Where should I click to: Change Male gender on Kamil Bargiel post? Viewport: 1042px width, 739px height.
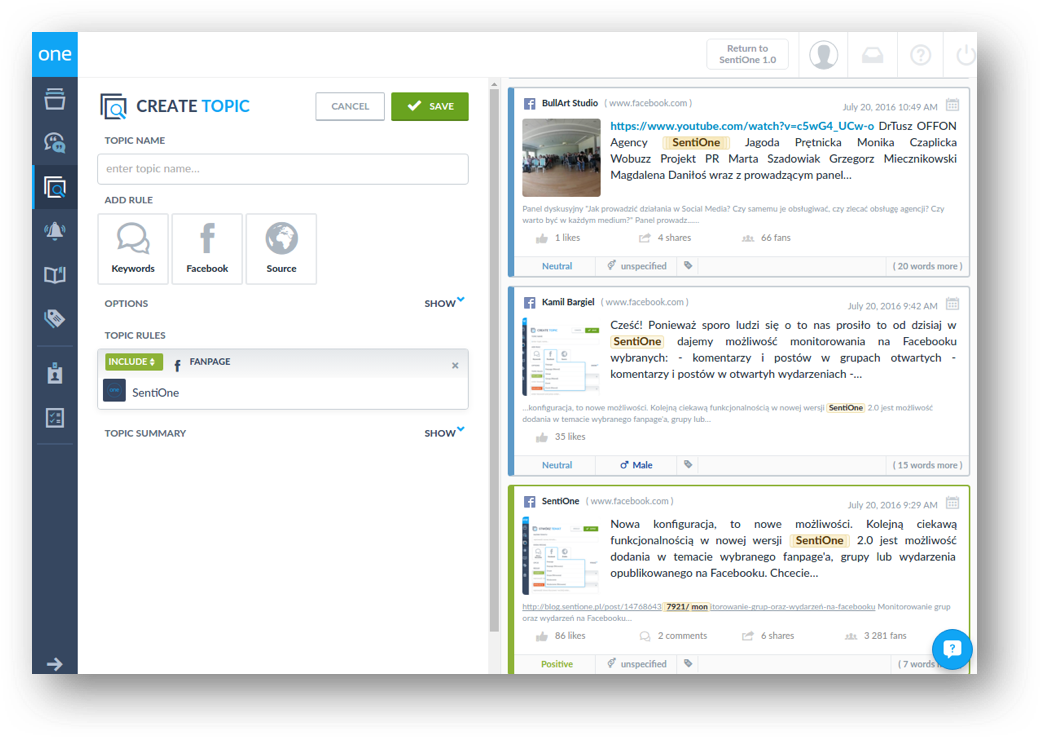[x=636, y=465]
